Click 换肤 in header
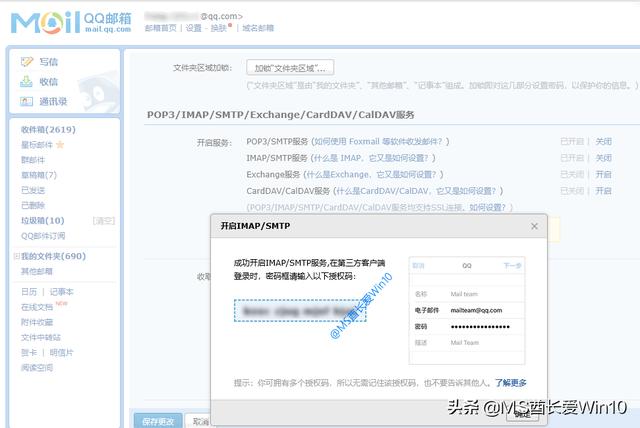The image size is (640, 428). [218, 28]
